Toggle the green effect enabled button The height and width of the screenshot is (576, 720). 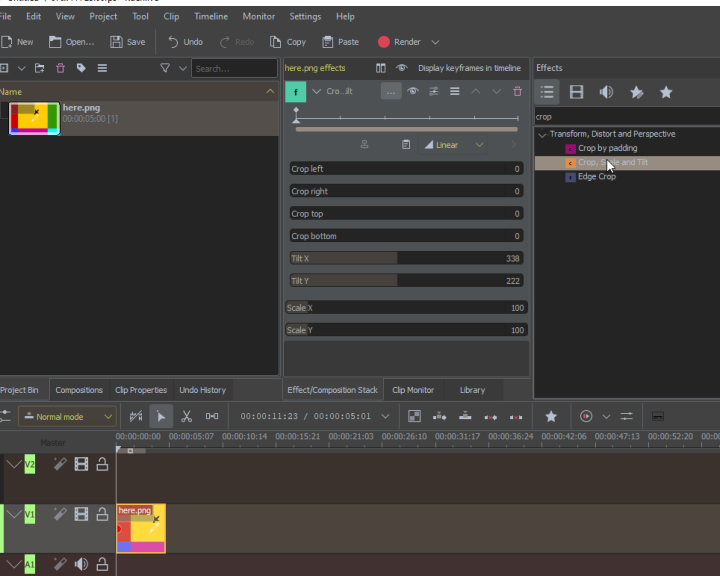tap(296, 92)
